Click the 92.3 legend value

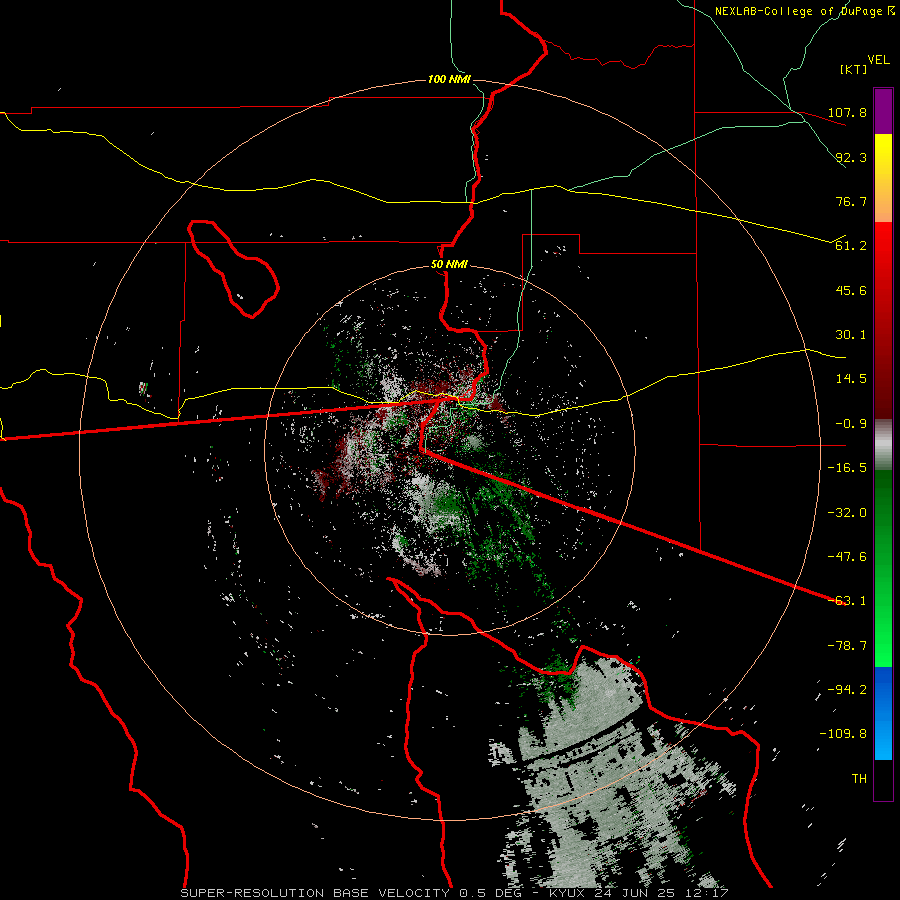[851, 157]
